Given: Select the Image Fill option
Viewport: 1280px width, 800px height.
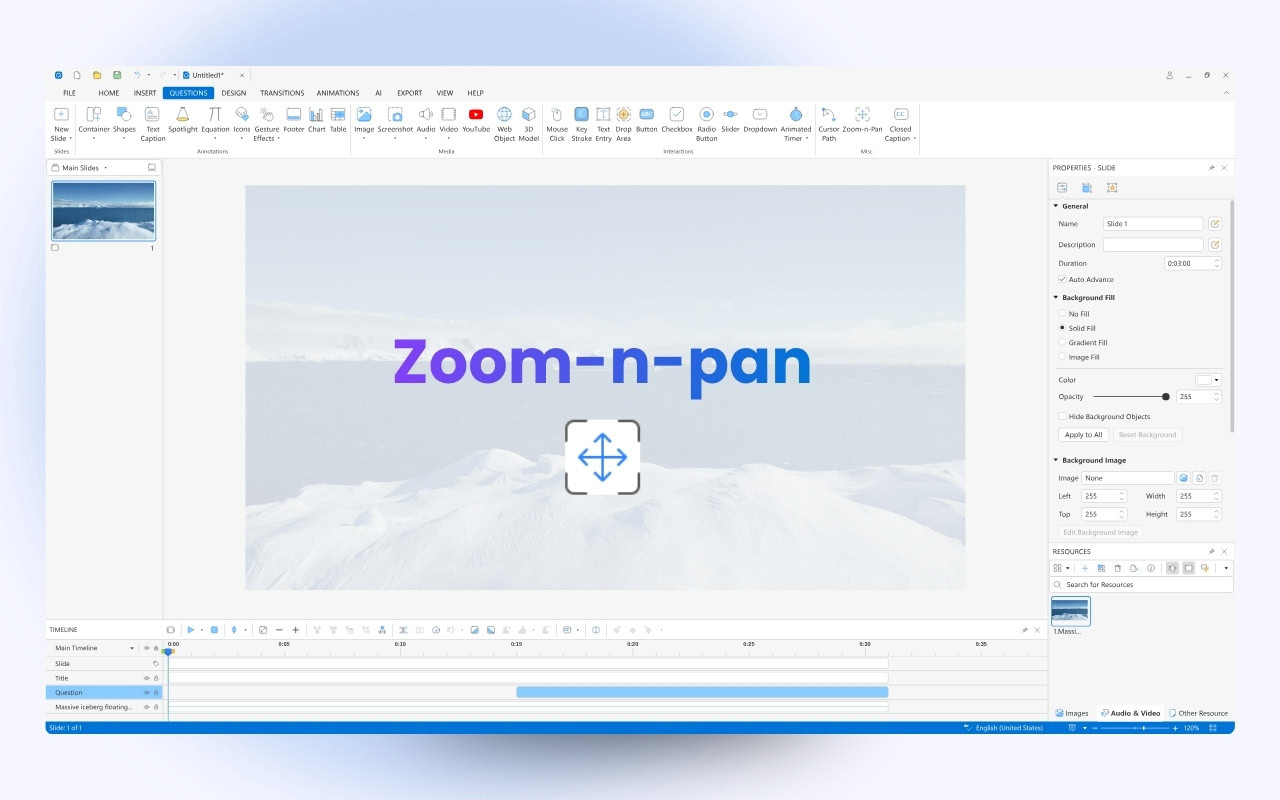Looking at the screenshot, I should 1062,357.
